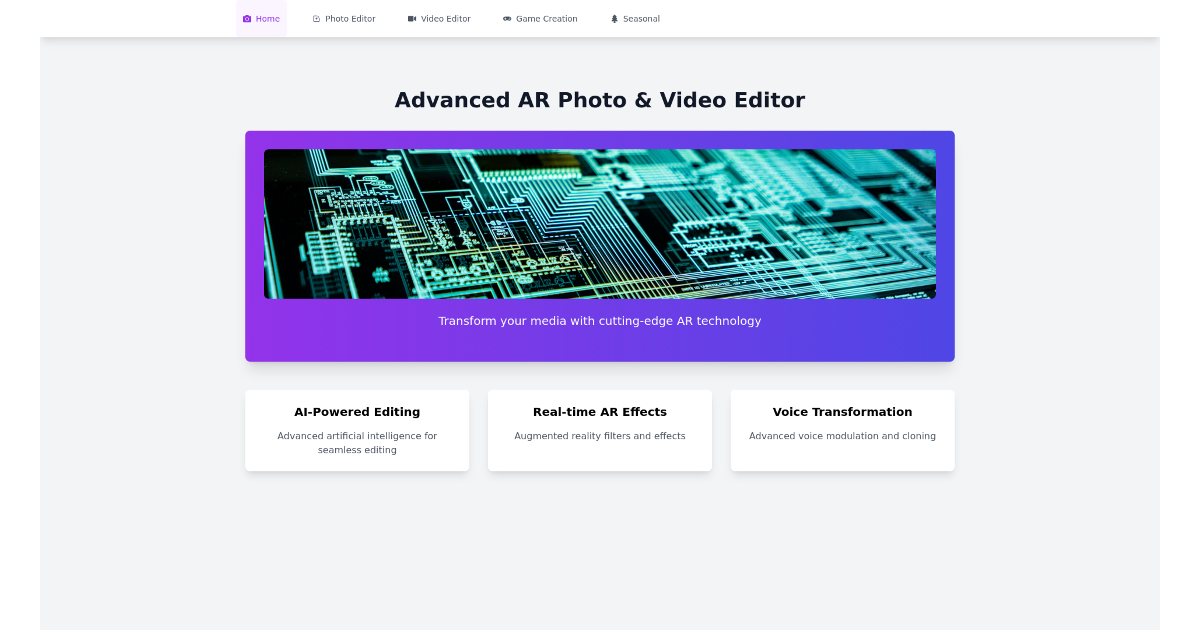
Task: Select the Voice Transformation description text
Action: coord(842,436)
